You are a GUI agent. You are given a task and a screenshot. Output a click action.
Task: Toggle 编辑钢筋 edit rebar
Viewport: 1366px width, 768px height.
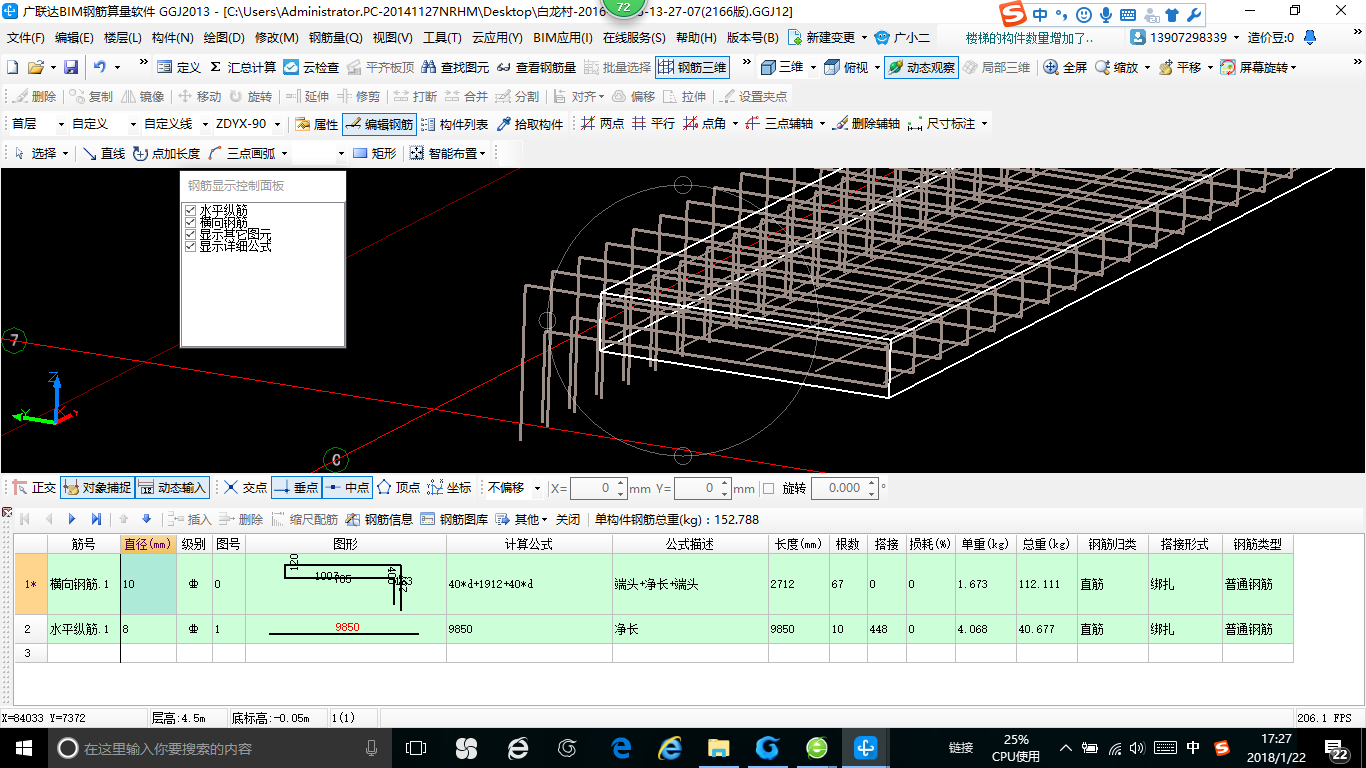pos(379,124)
